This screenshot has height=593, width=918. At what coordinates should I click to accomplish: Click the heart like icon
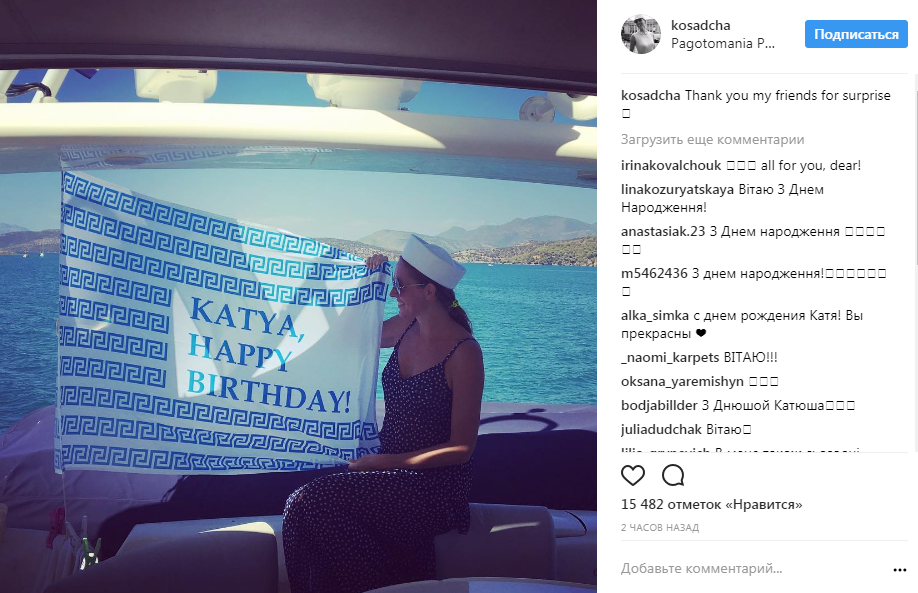(632, 475)
